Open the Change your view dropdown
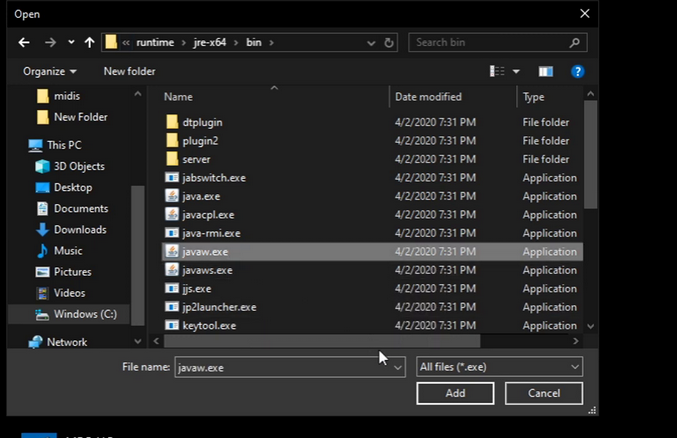This screenshot has width=677, height=438. [516, 71]
